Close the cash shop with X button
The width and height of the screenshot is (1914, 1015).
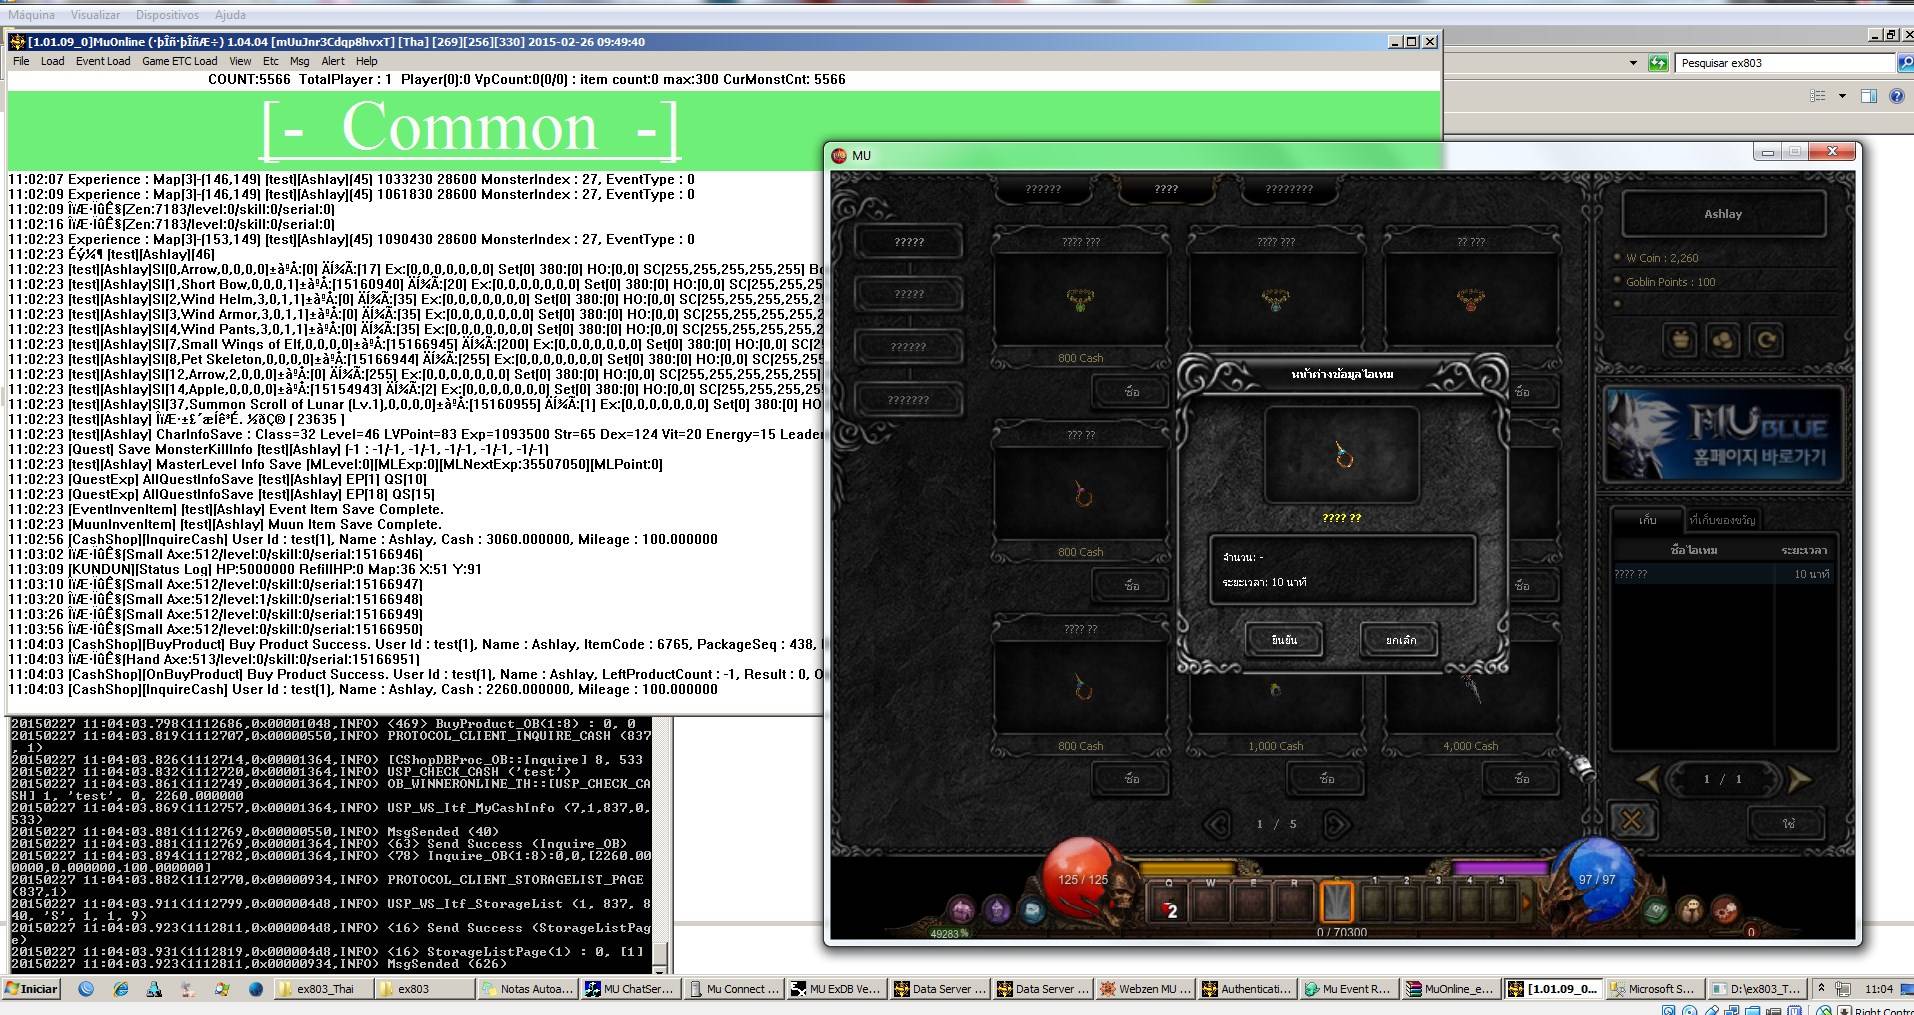point(1631,821)
